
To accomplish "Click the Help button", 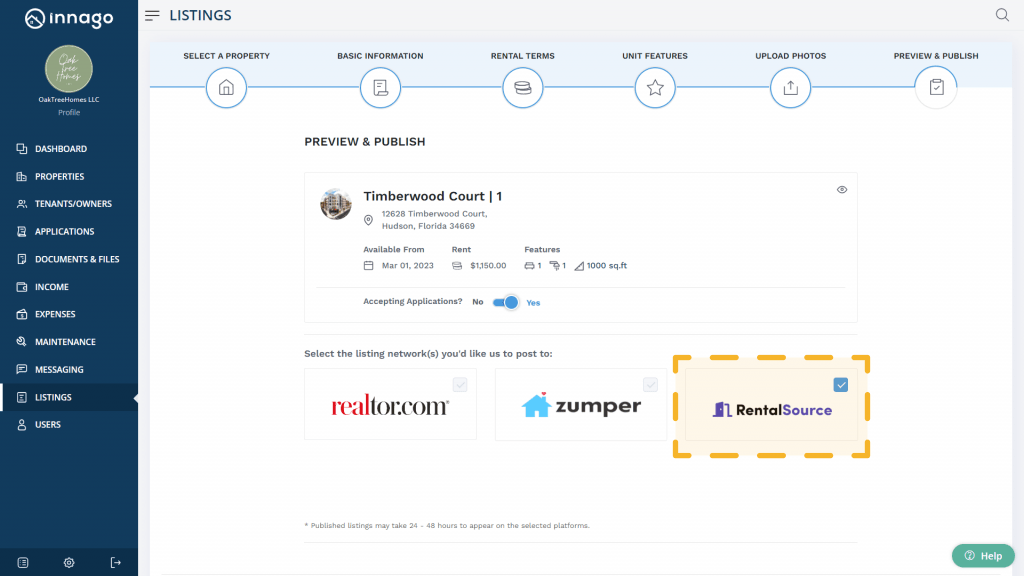I will point(983,556).
